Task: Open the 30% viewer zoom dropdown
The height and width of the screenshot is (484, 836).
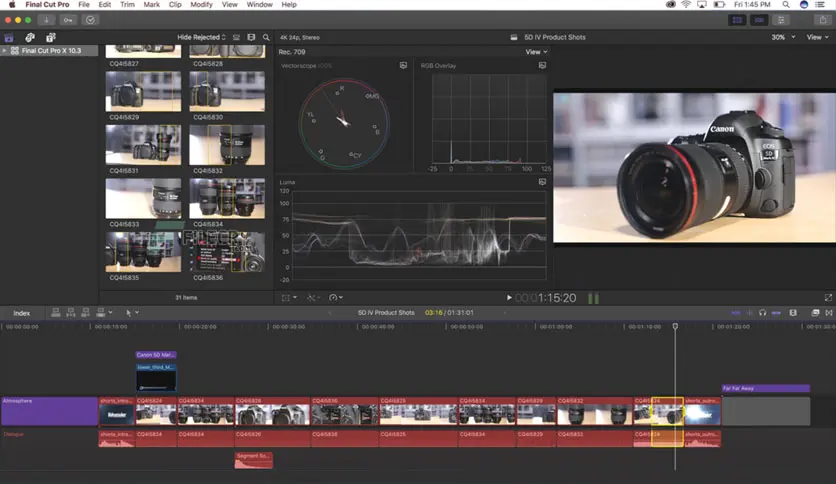Action: coord(783,37)
